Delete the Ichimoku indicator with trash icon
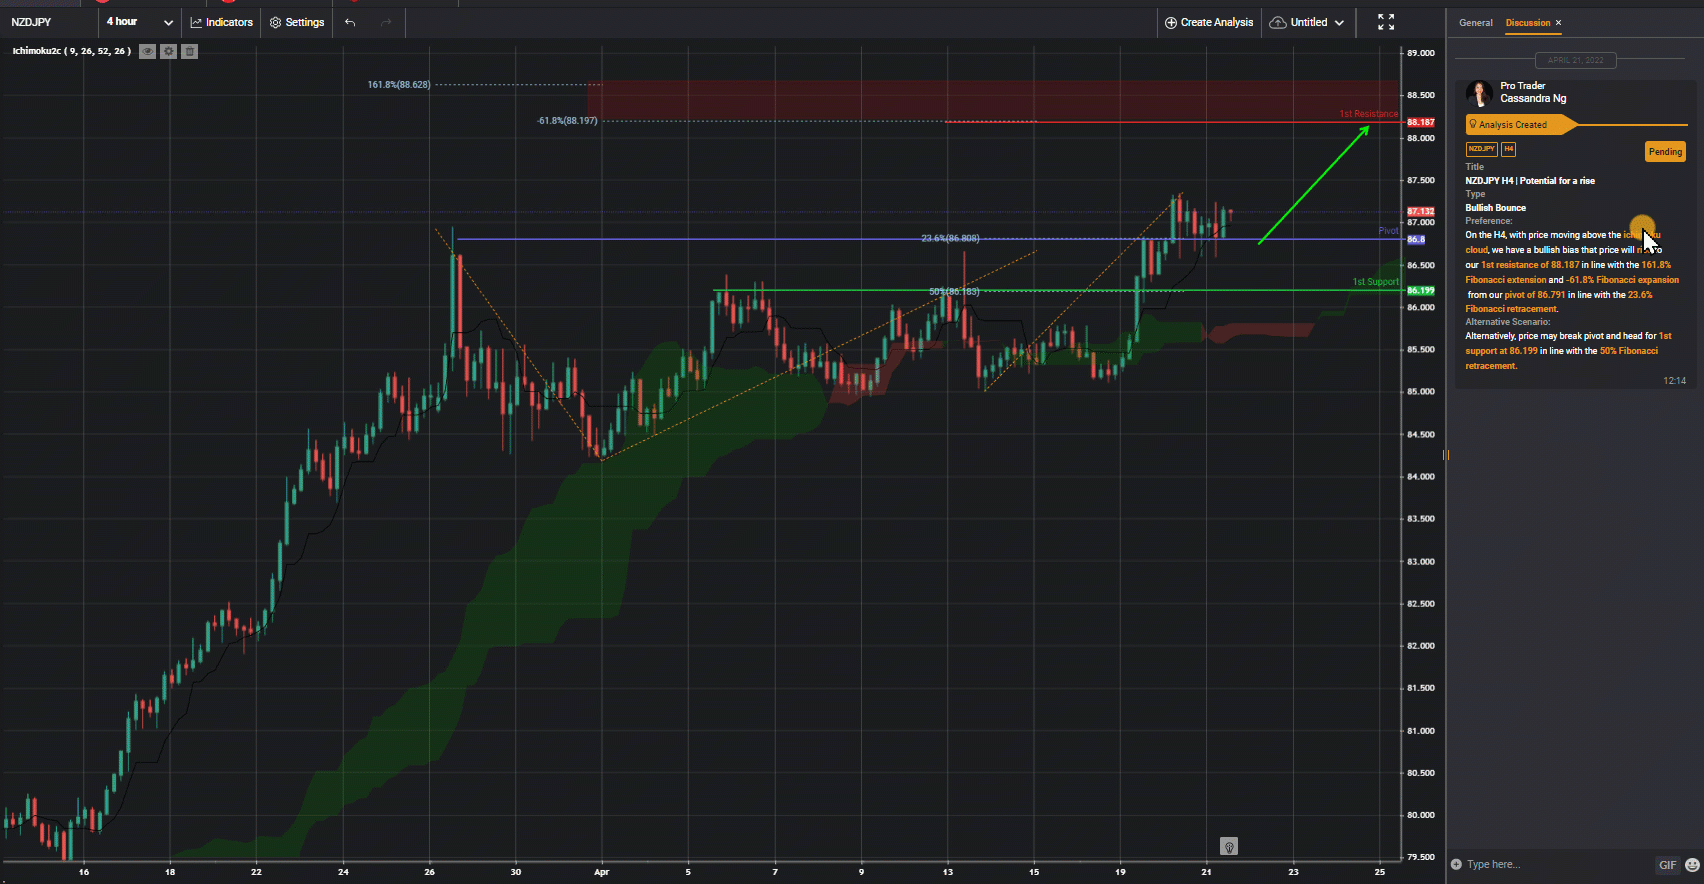 (189, 51)
